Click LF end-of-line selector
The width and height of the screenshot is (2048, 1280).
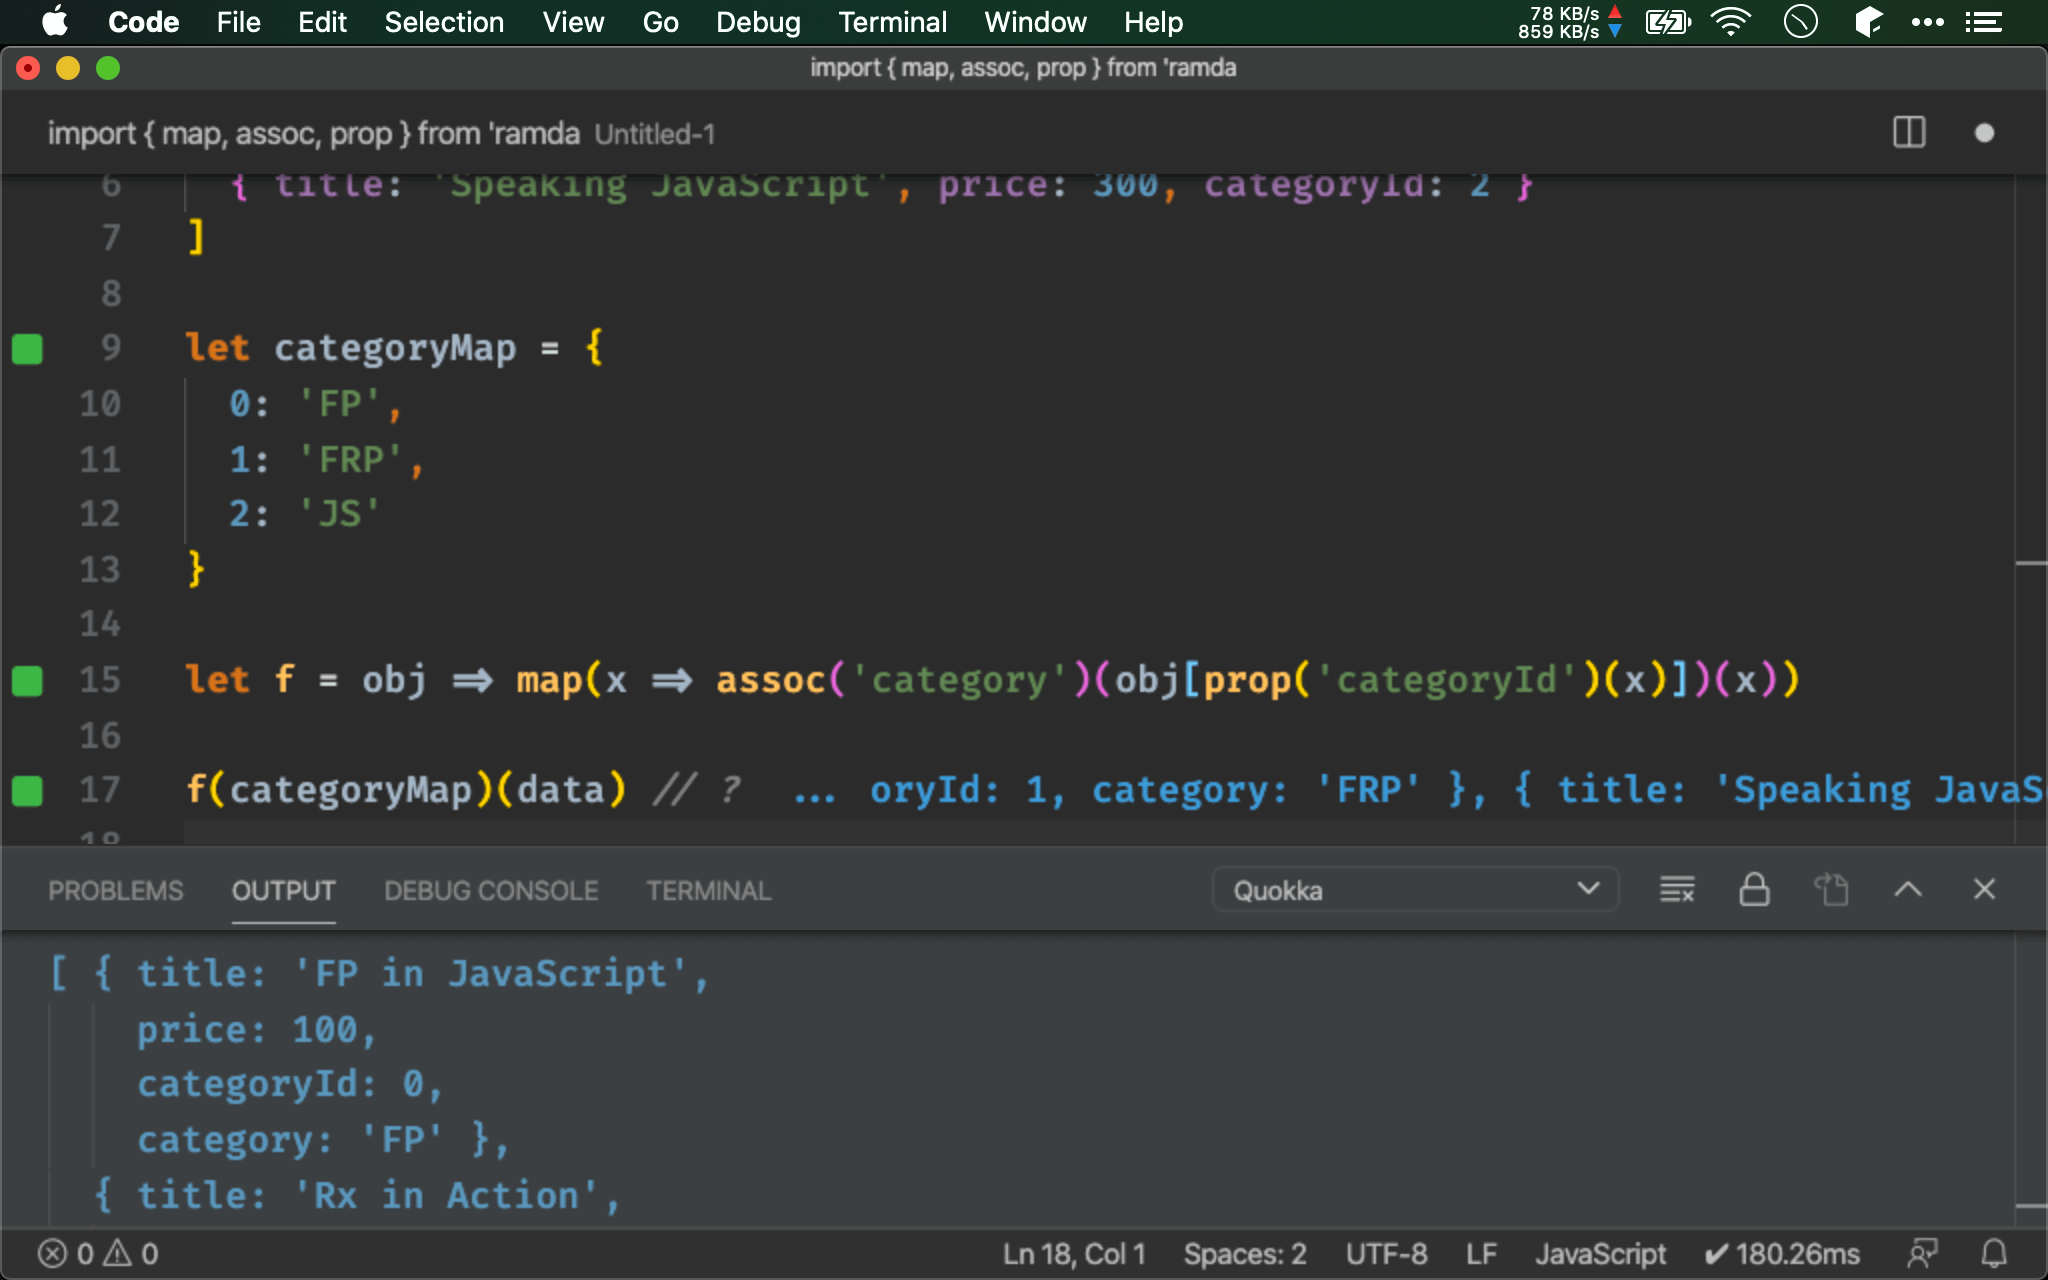coord(1481,1253)
